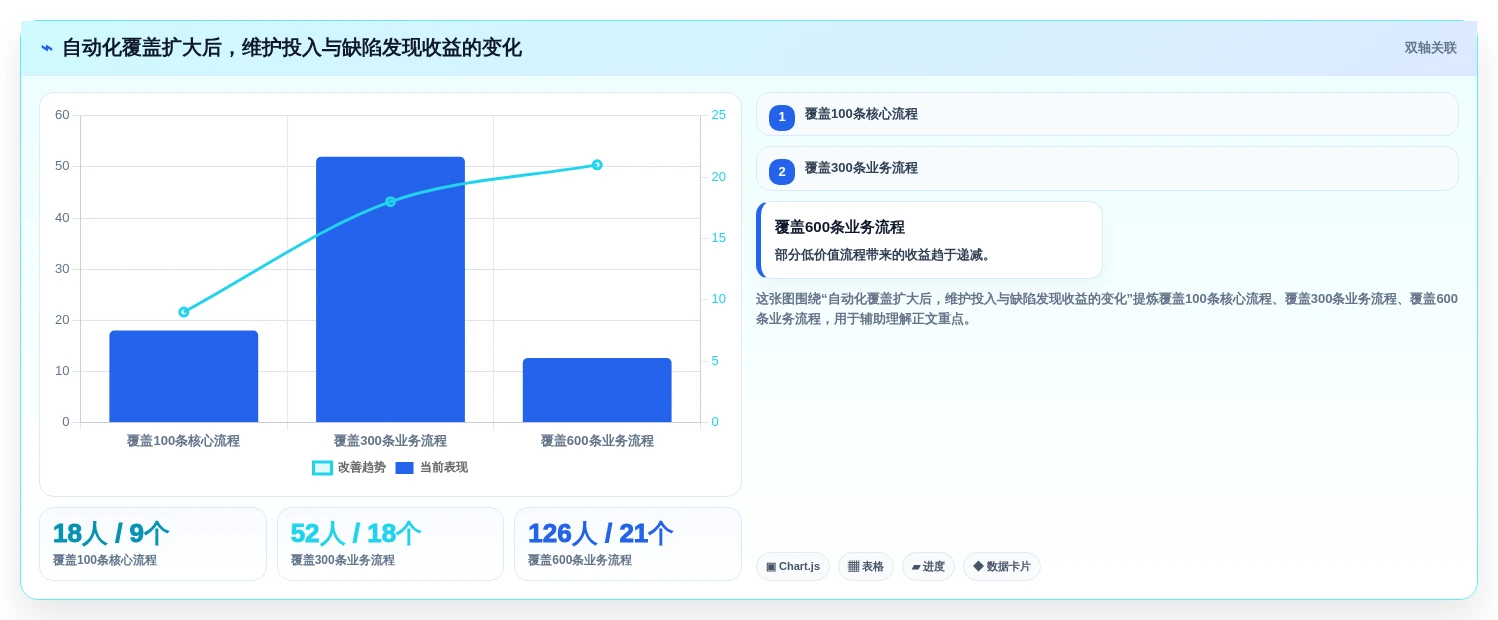Open the 52人 / 18个 data card

390,544
